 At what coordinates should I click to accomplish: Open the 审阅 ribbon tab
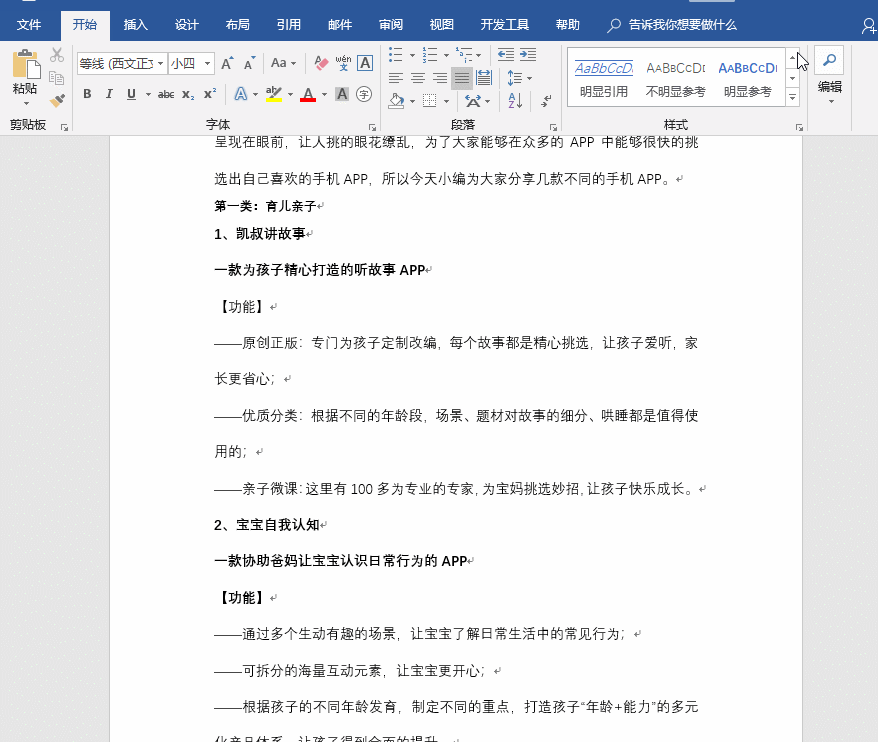pyautogui.click(x=390, y=25)
